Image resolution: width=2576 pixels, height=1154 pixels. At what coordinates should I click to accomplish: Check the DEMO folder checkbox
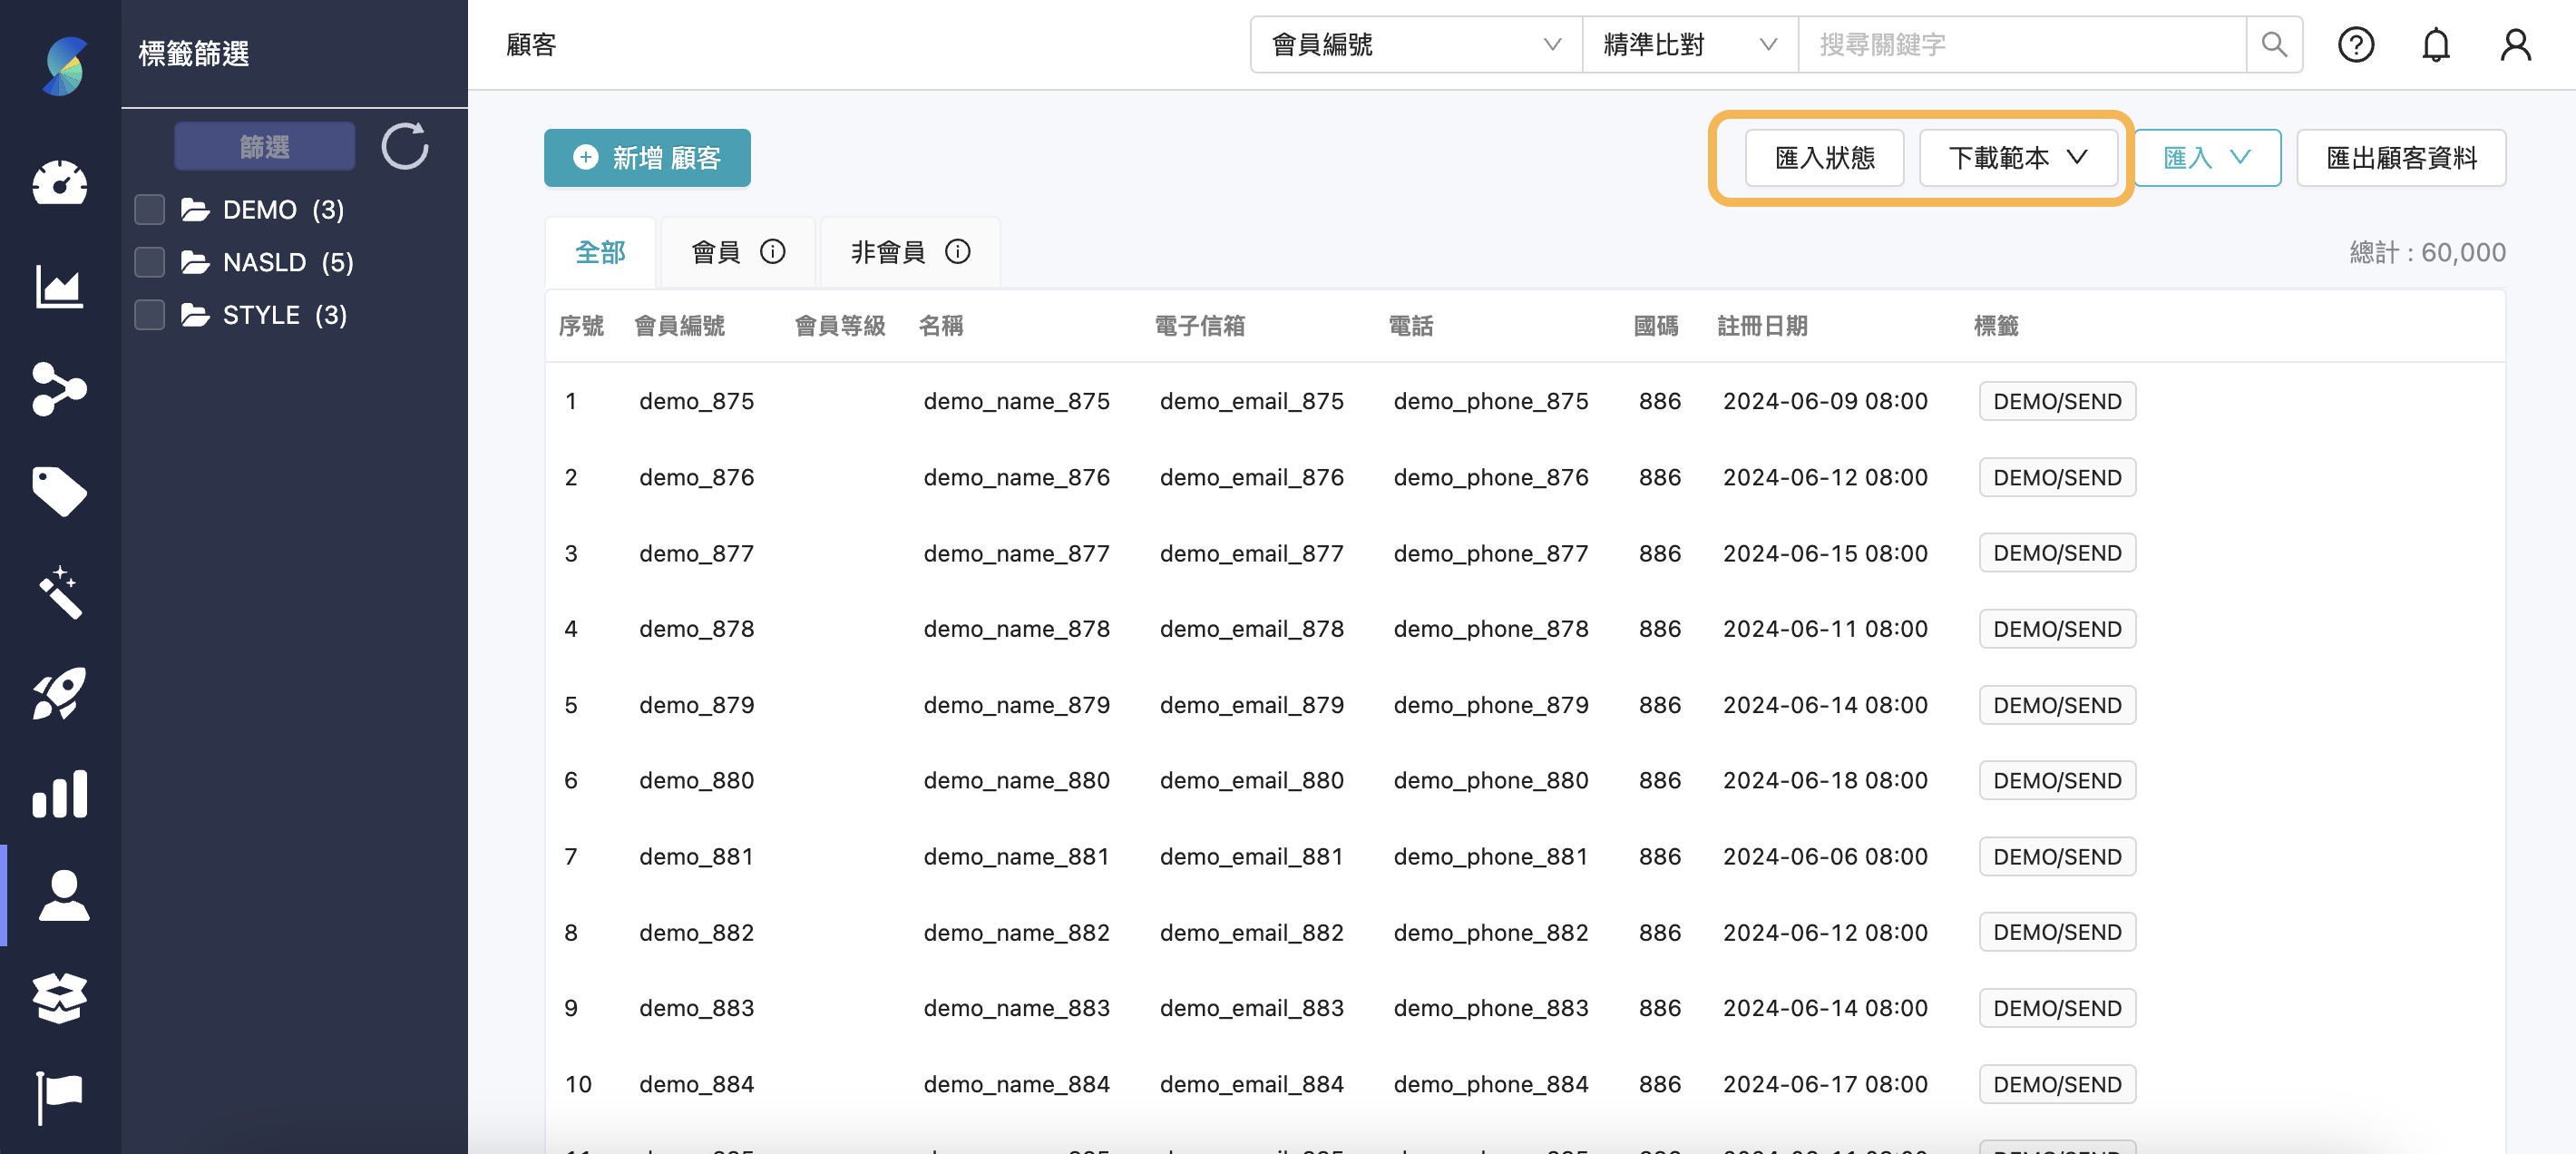click(148, 209)
